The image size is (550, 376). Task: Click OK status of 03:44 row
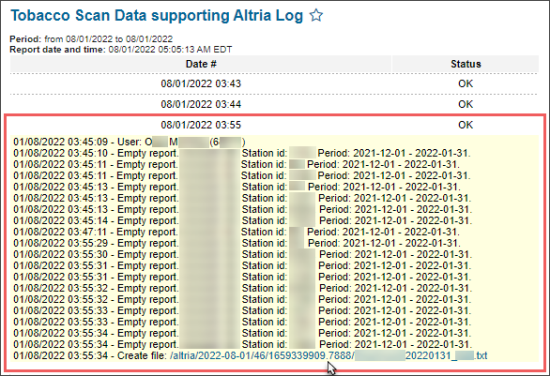click(465, 104)
